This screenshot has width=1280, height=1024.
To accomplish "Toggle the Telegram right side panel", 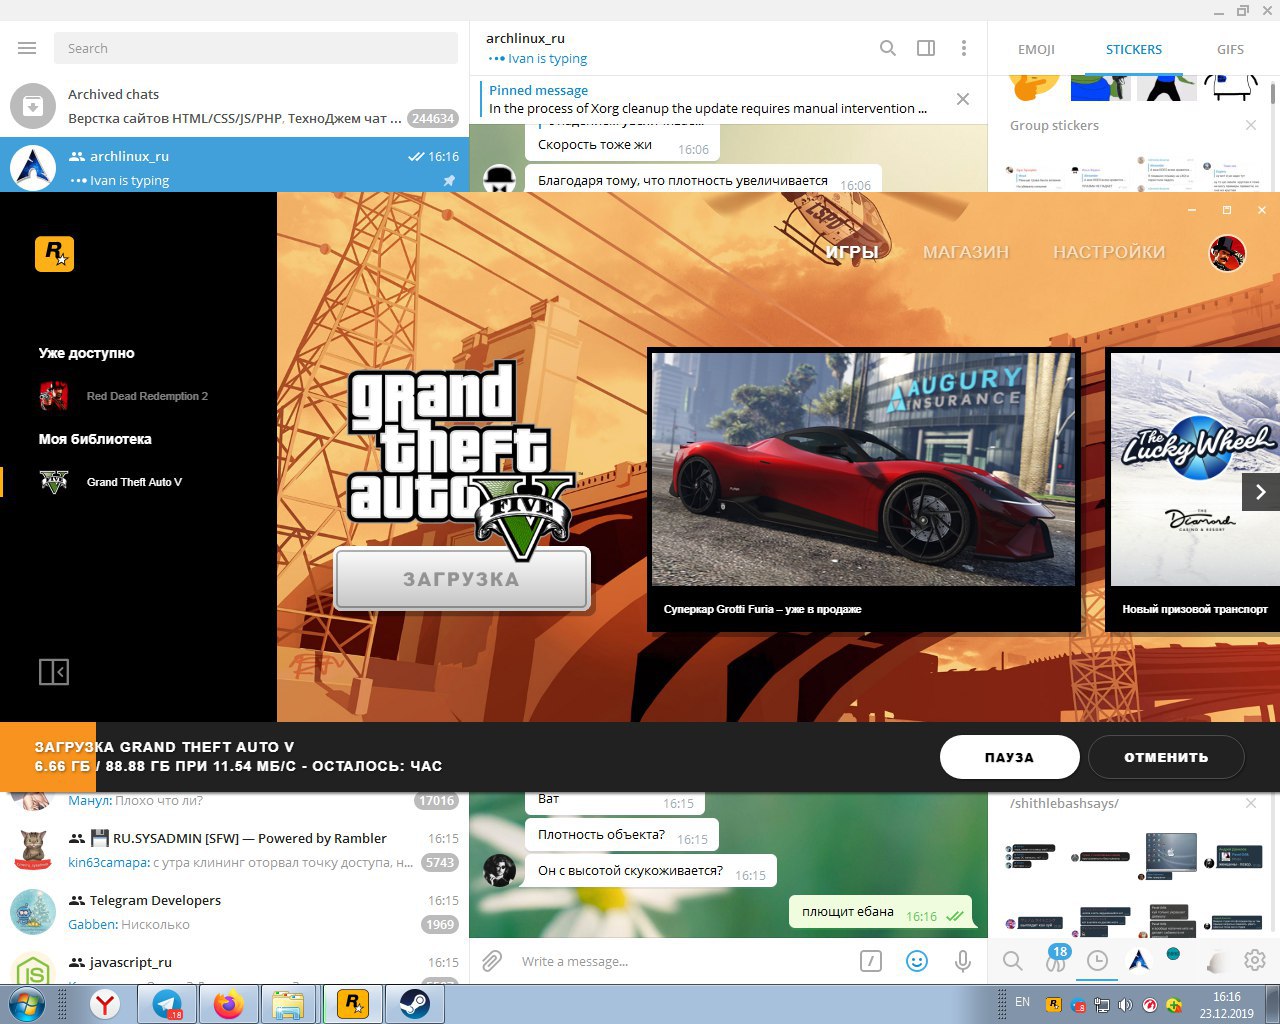I will [x=926, y=48].
